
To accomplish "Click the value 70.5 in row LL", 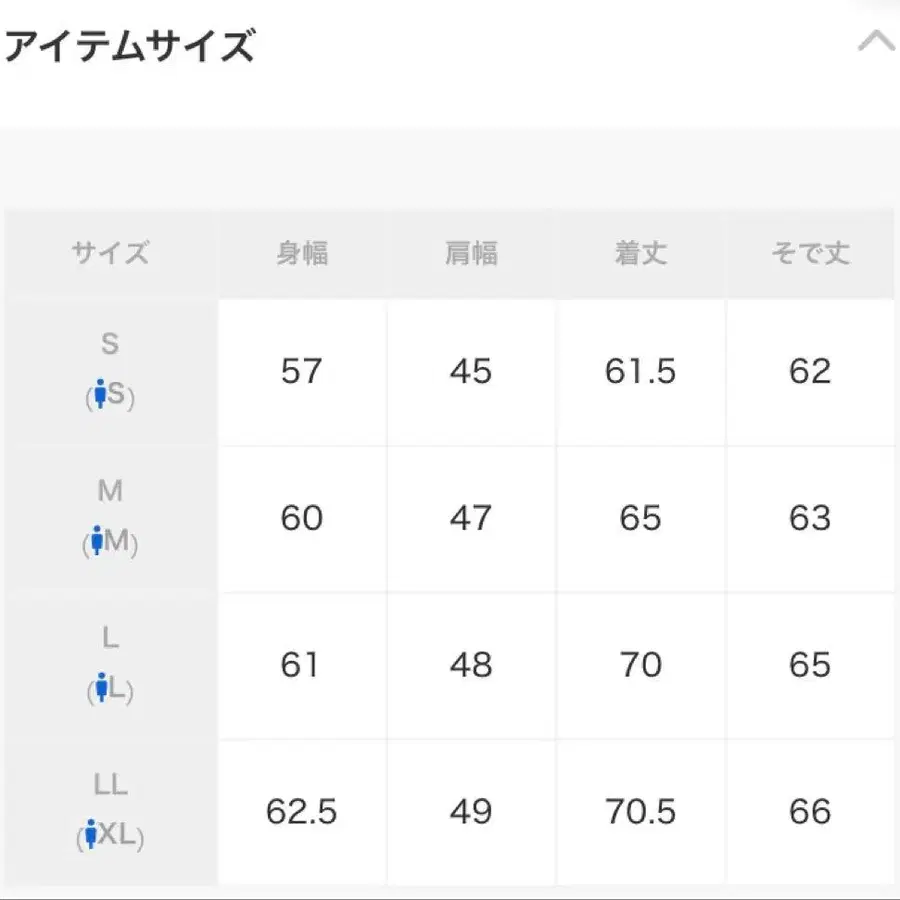I will [x=641, y=812].
